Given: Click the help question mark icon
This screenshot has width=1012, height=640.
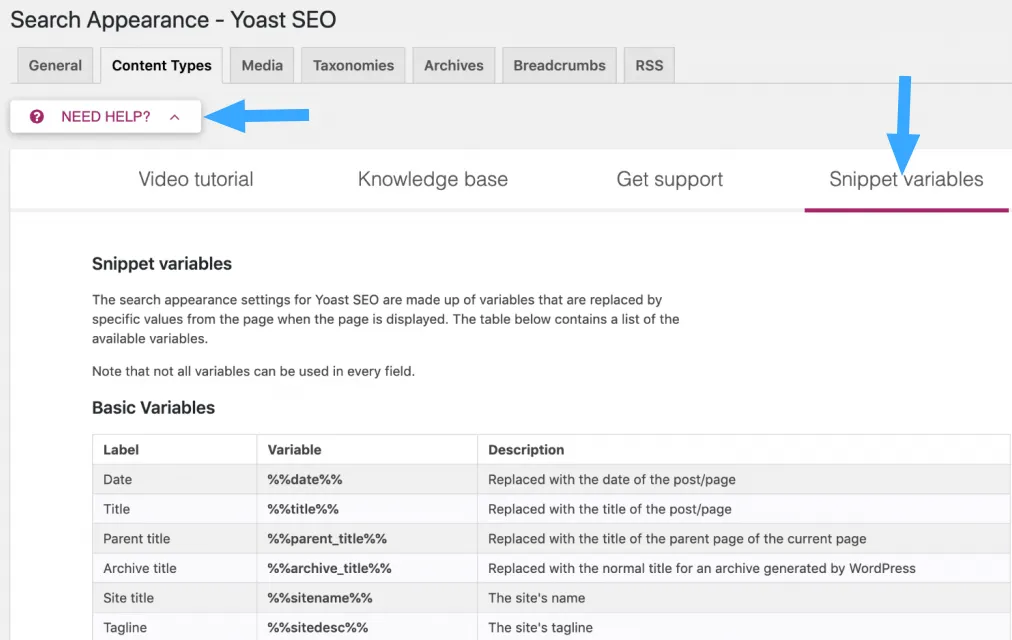Looking at the screenshot, I should 38,116.
